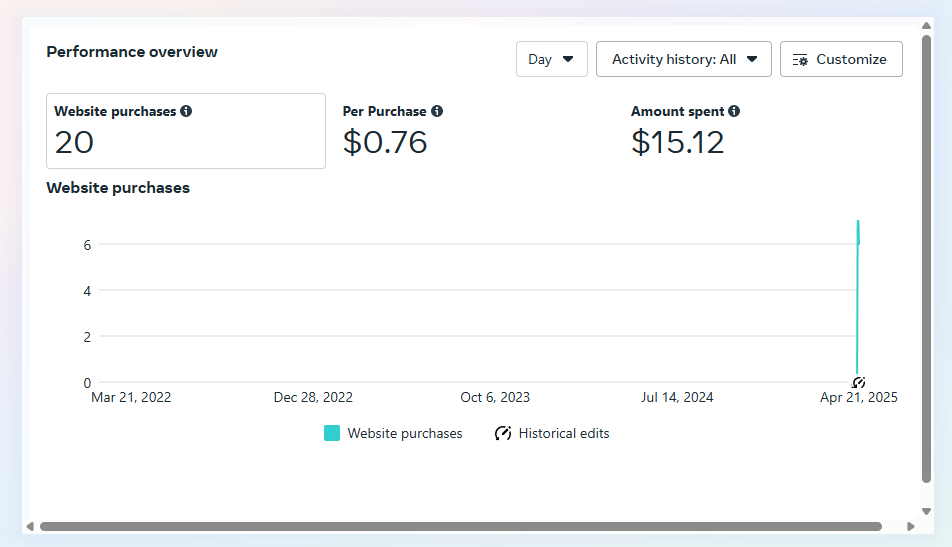
Task: Click the info icon next to Amount spent
Action: (x=734, y=112)
